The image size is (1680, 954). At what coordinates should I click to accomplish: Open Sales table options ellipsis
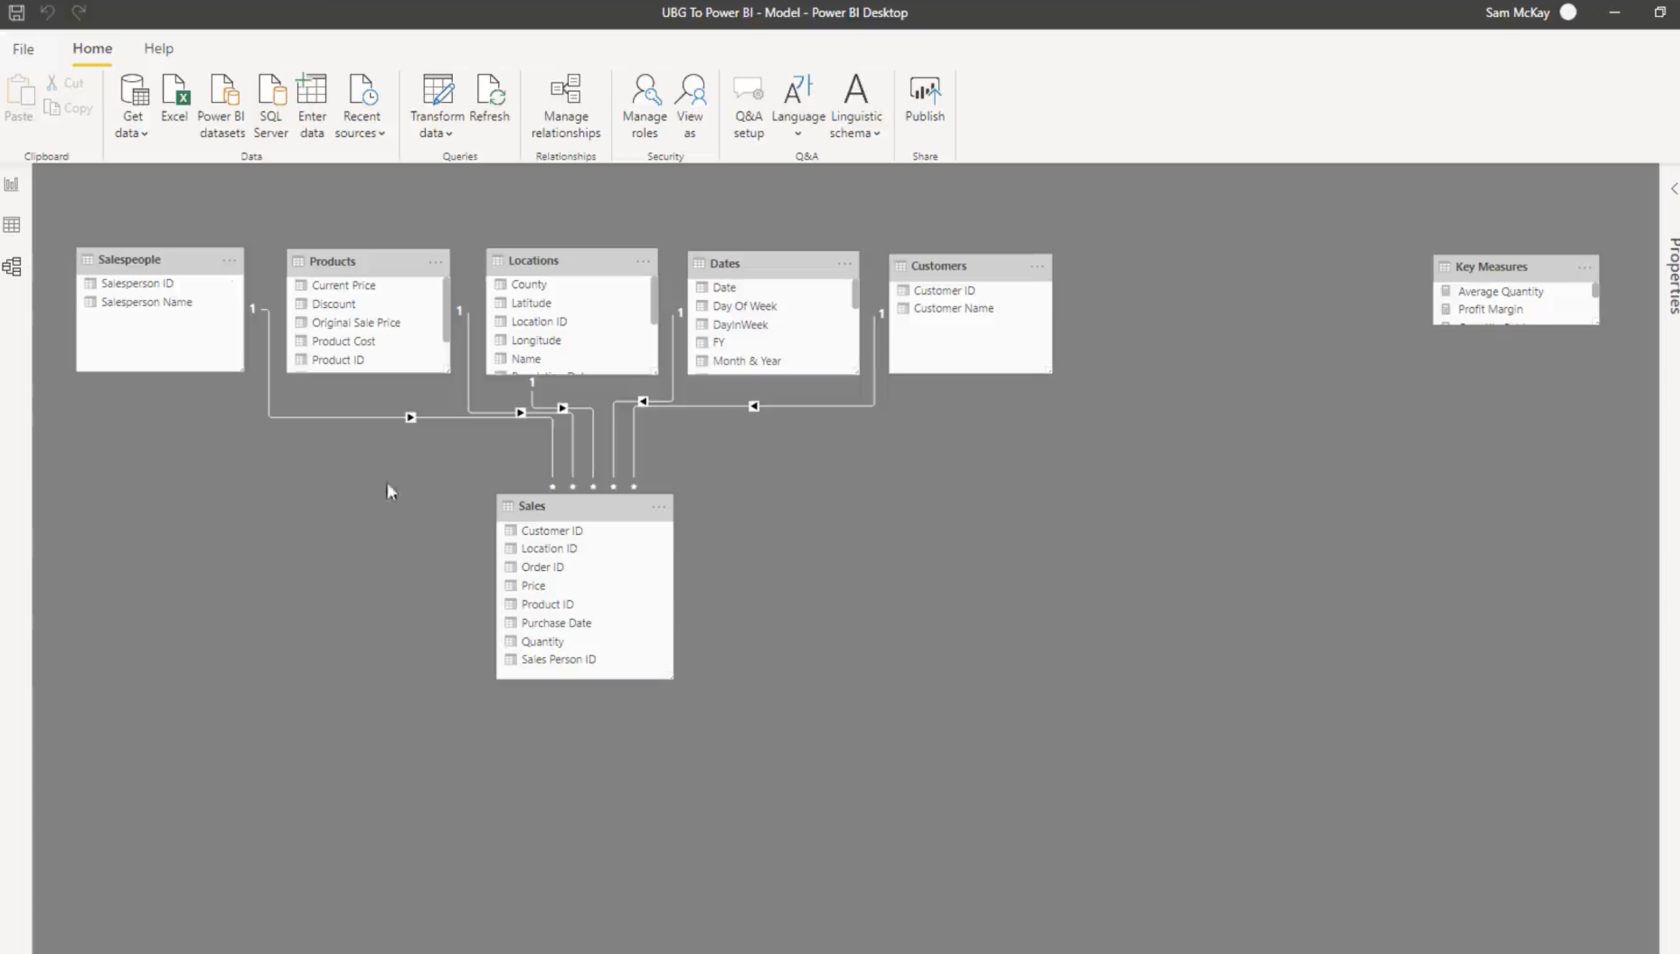(x=658, y=507)
